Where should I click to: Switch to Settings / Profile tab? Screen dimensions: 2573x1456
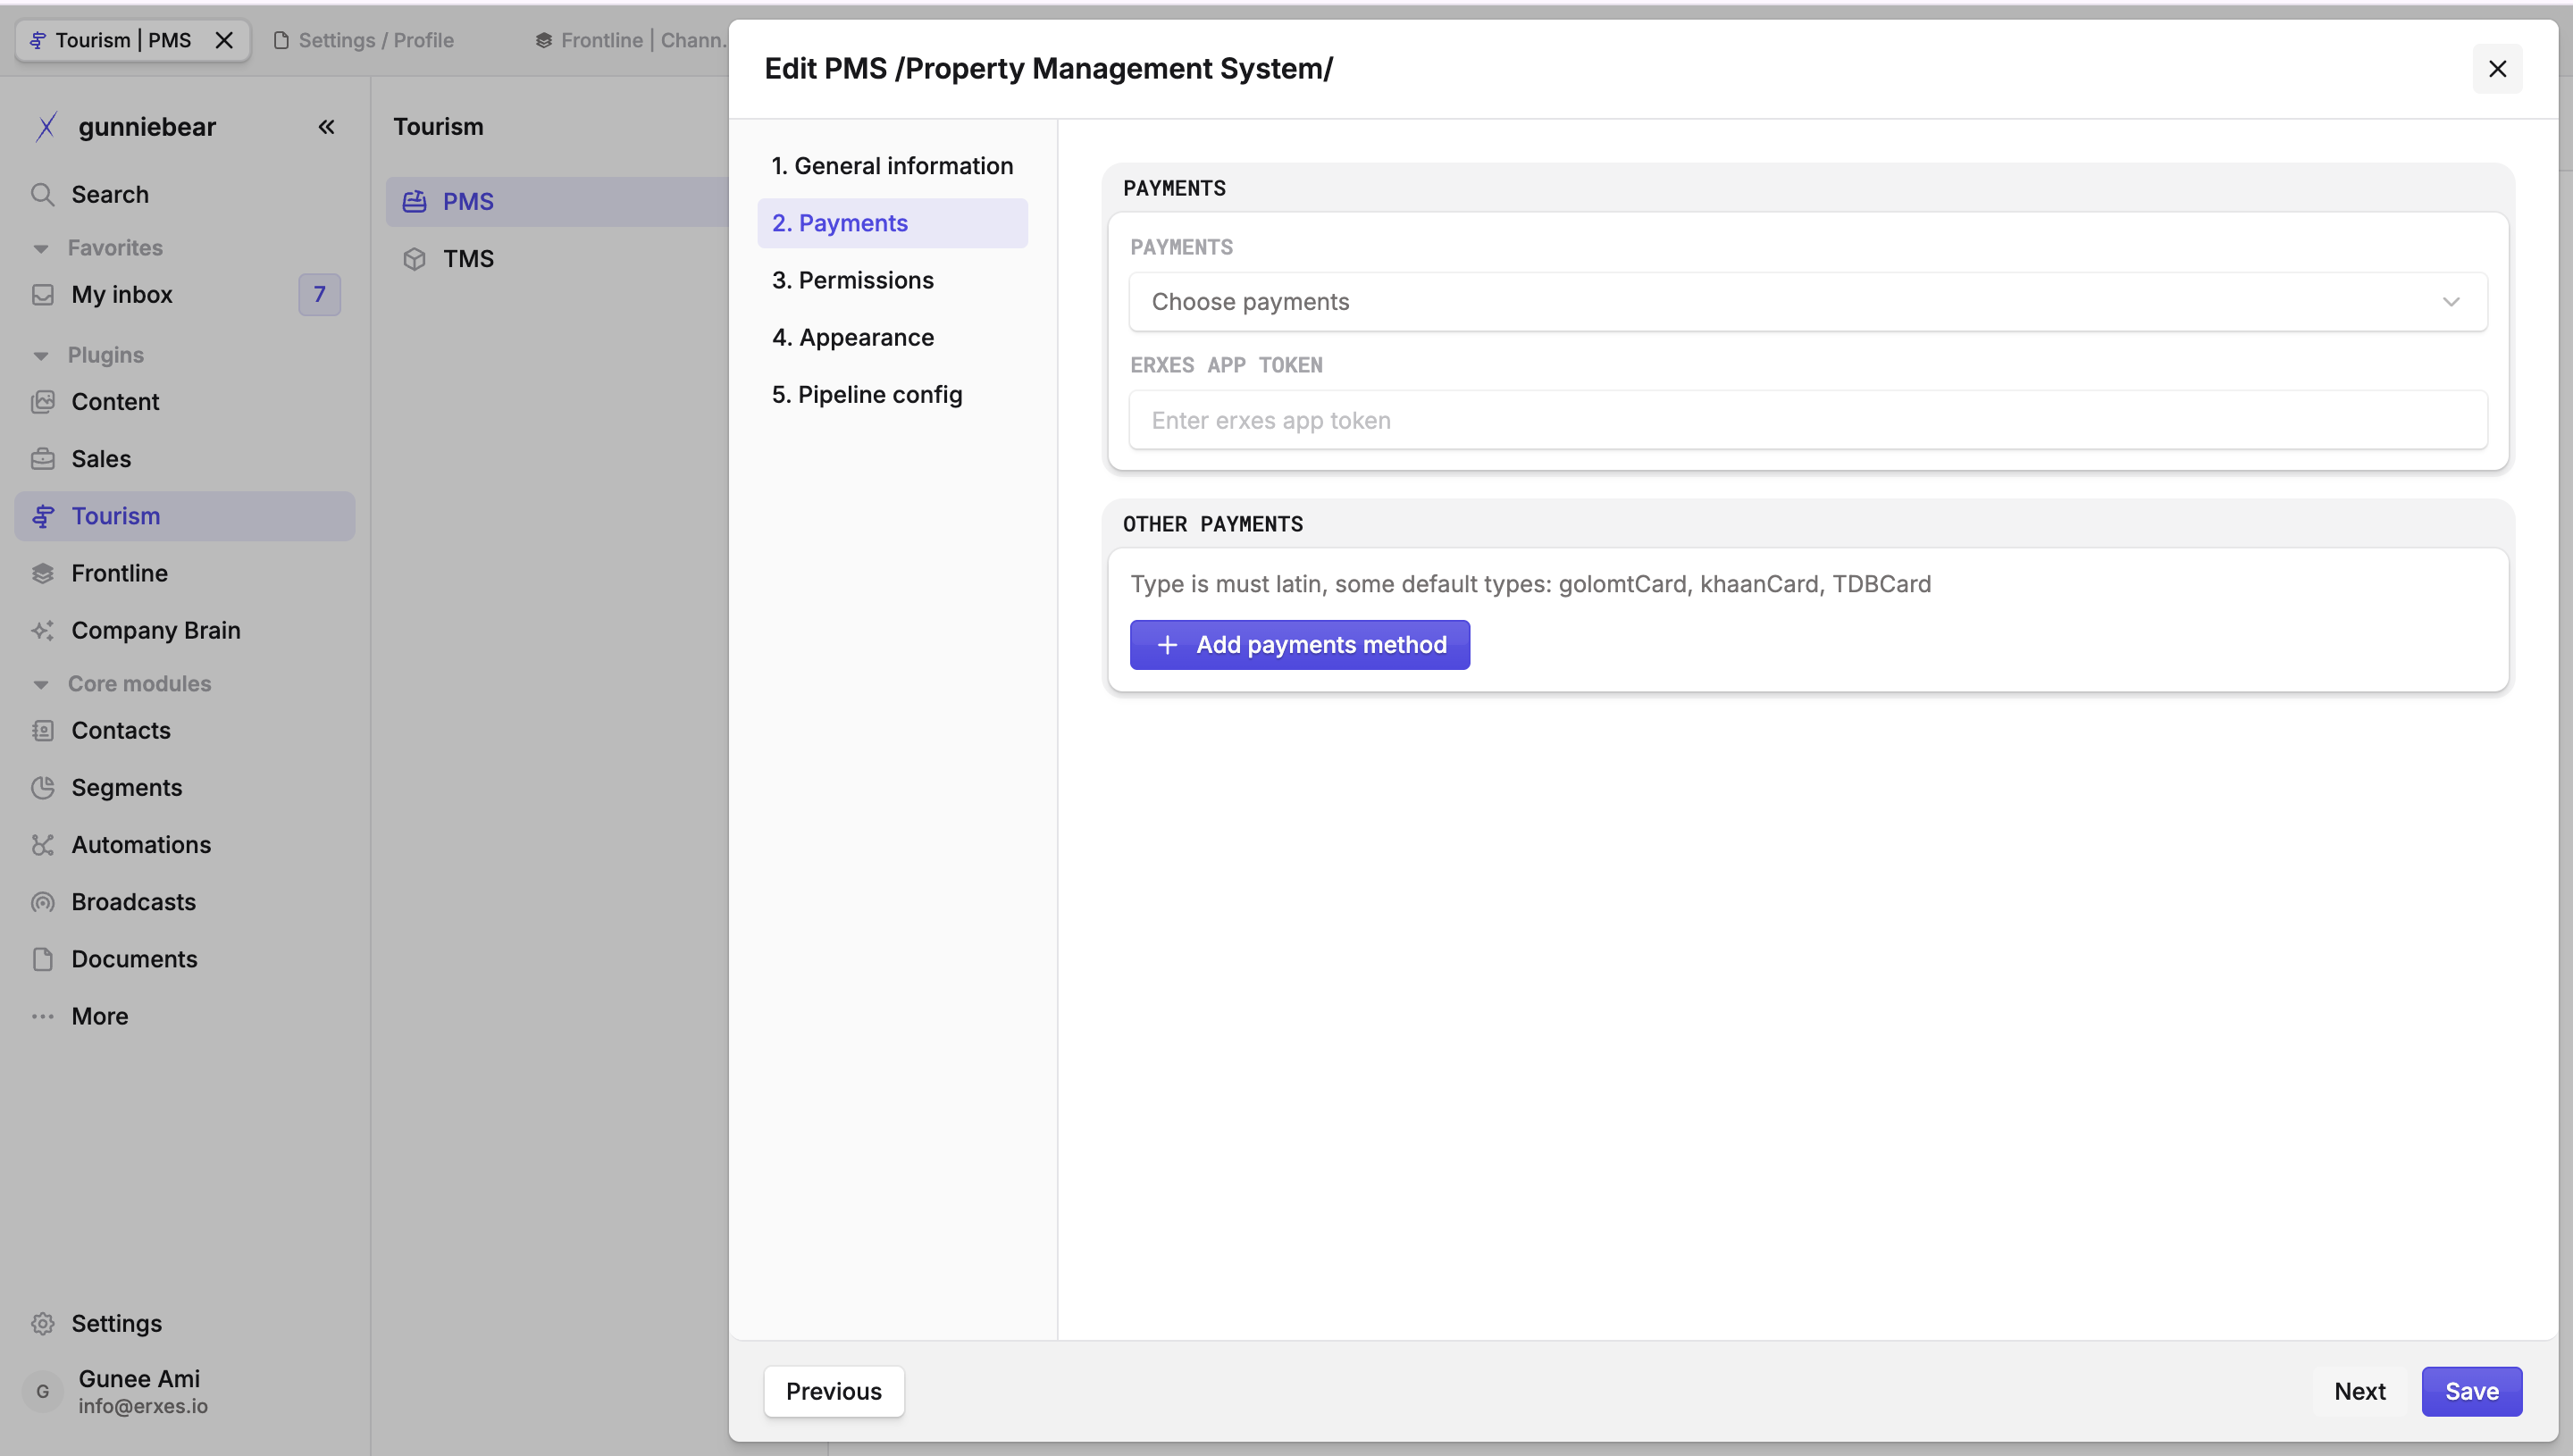pyautogui.click(x=364, y=40)
